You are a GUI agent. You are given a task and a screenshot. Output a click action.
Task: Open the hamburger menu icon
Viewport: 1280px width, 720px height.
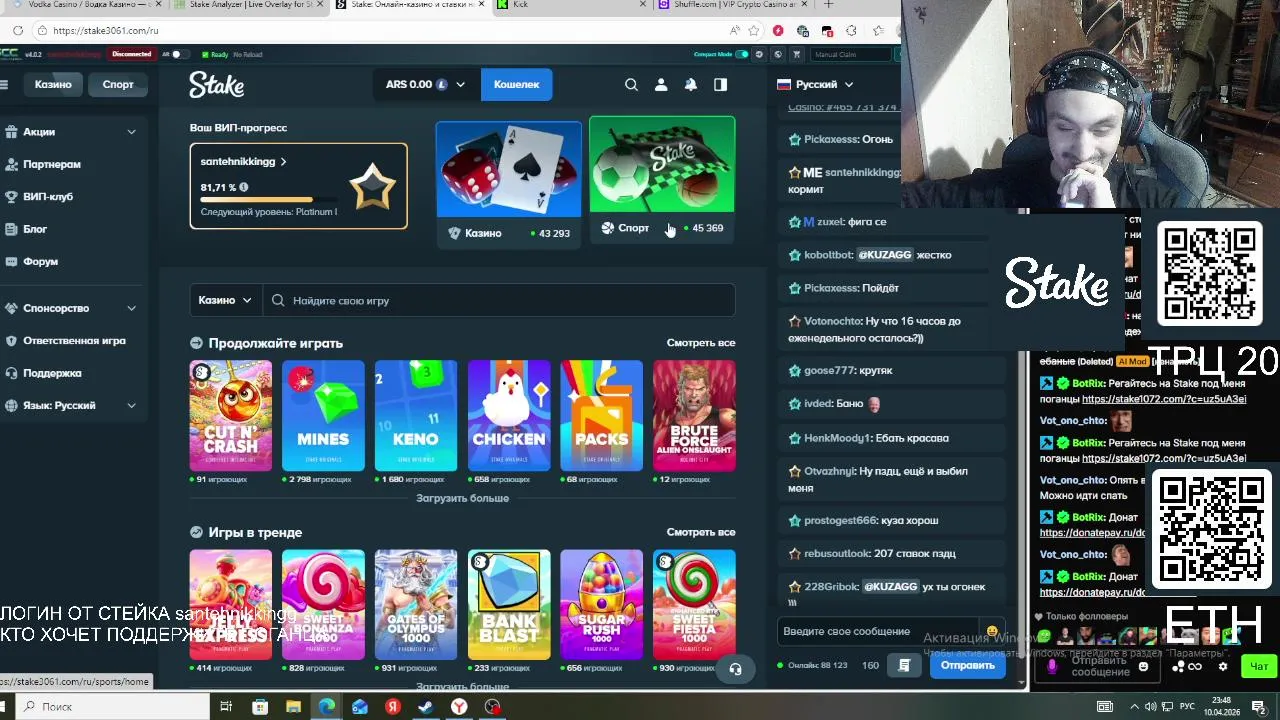click(4, 85)
